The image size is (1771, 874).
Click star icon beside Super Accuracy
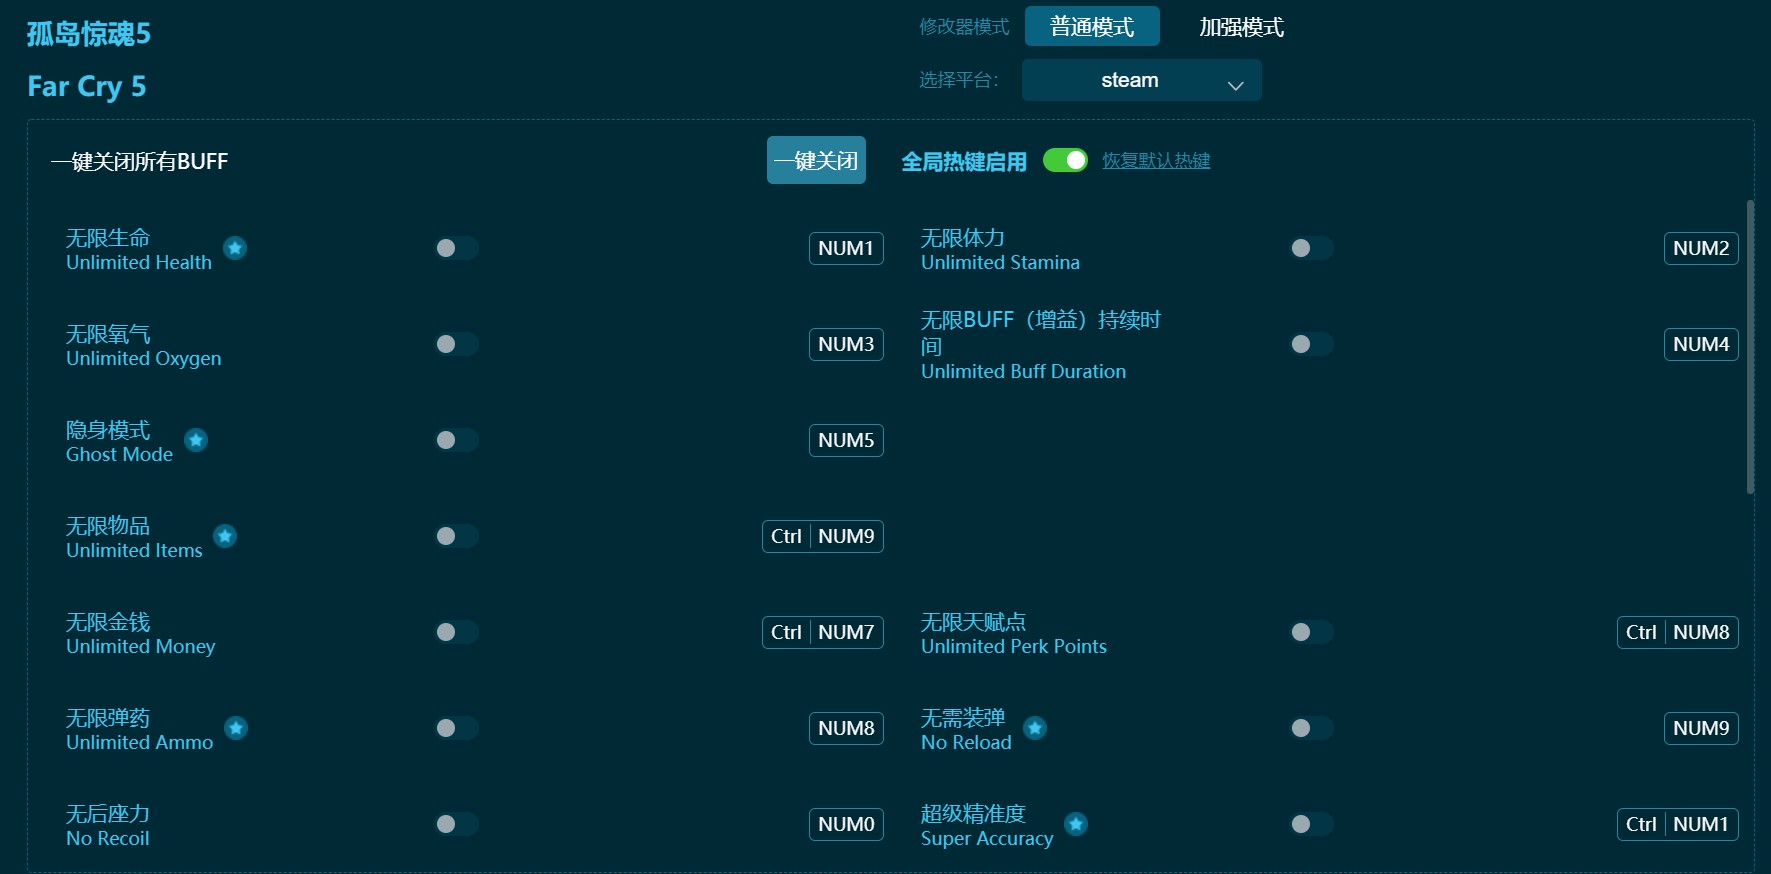[1076, 824]
